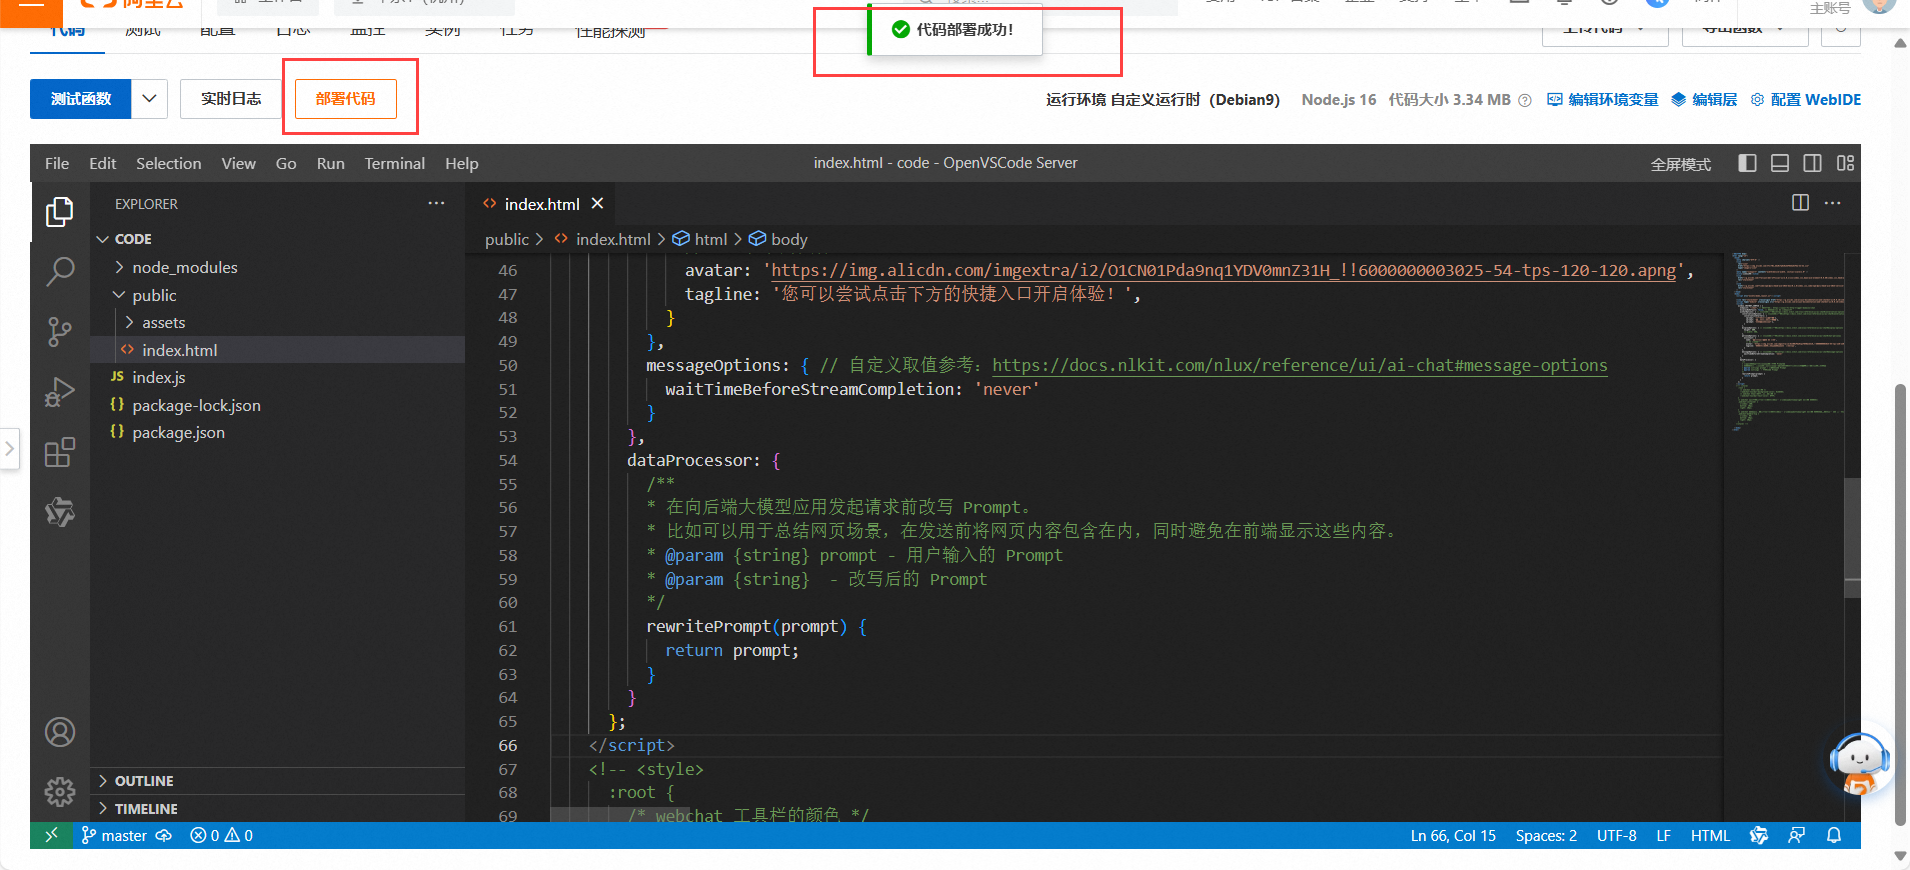Open the Edit menu
The width and height of the screenshot is (1910, 870).
(102, 163)
